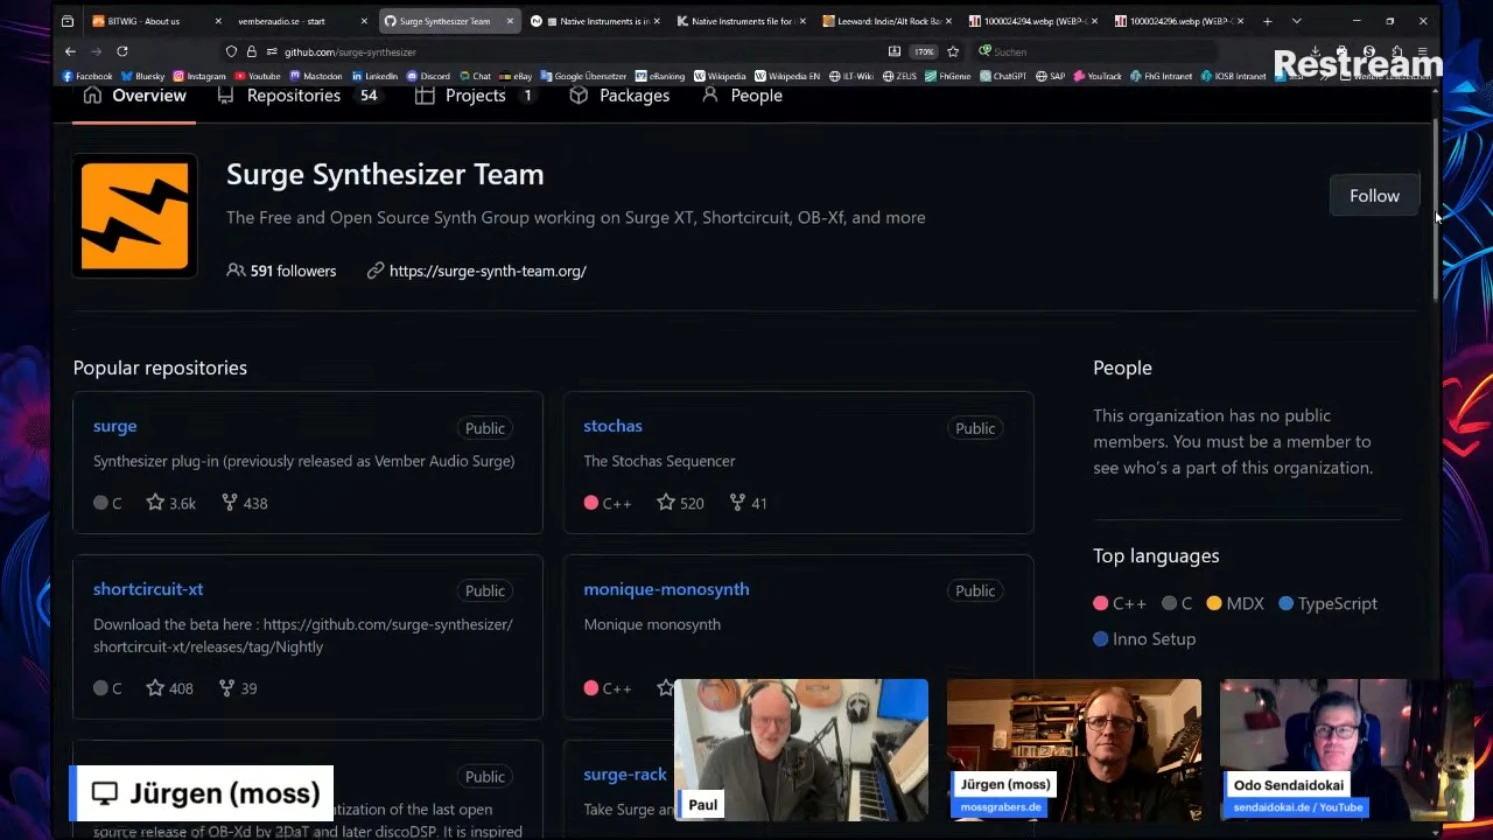The width and height of the screenshot is (1493, 840).
Task: Open the ChatGPT bookmark
Action: pyautogui.click(x=1003, y=76)
